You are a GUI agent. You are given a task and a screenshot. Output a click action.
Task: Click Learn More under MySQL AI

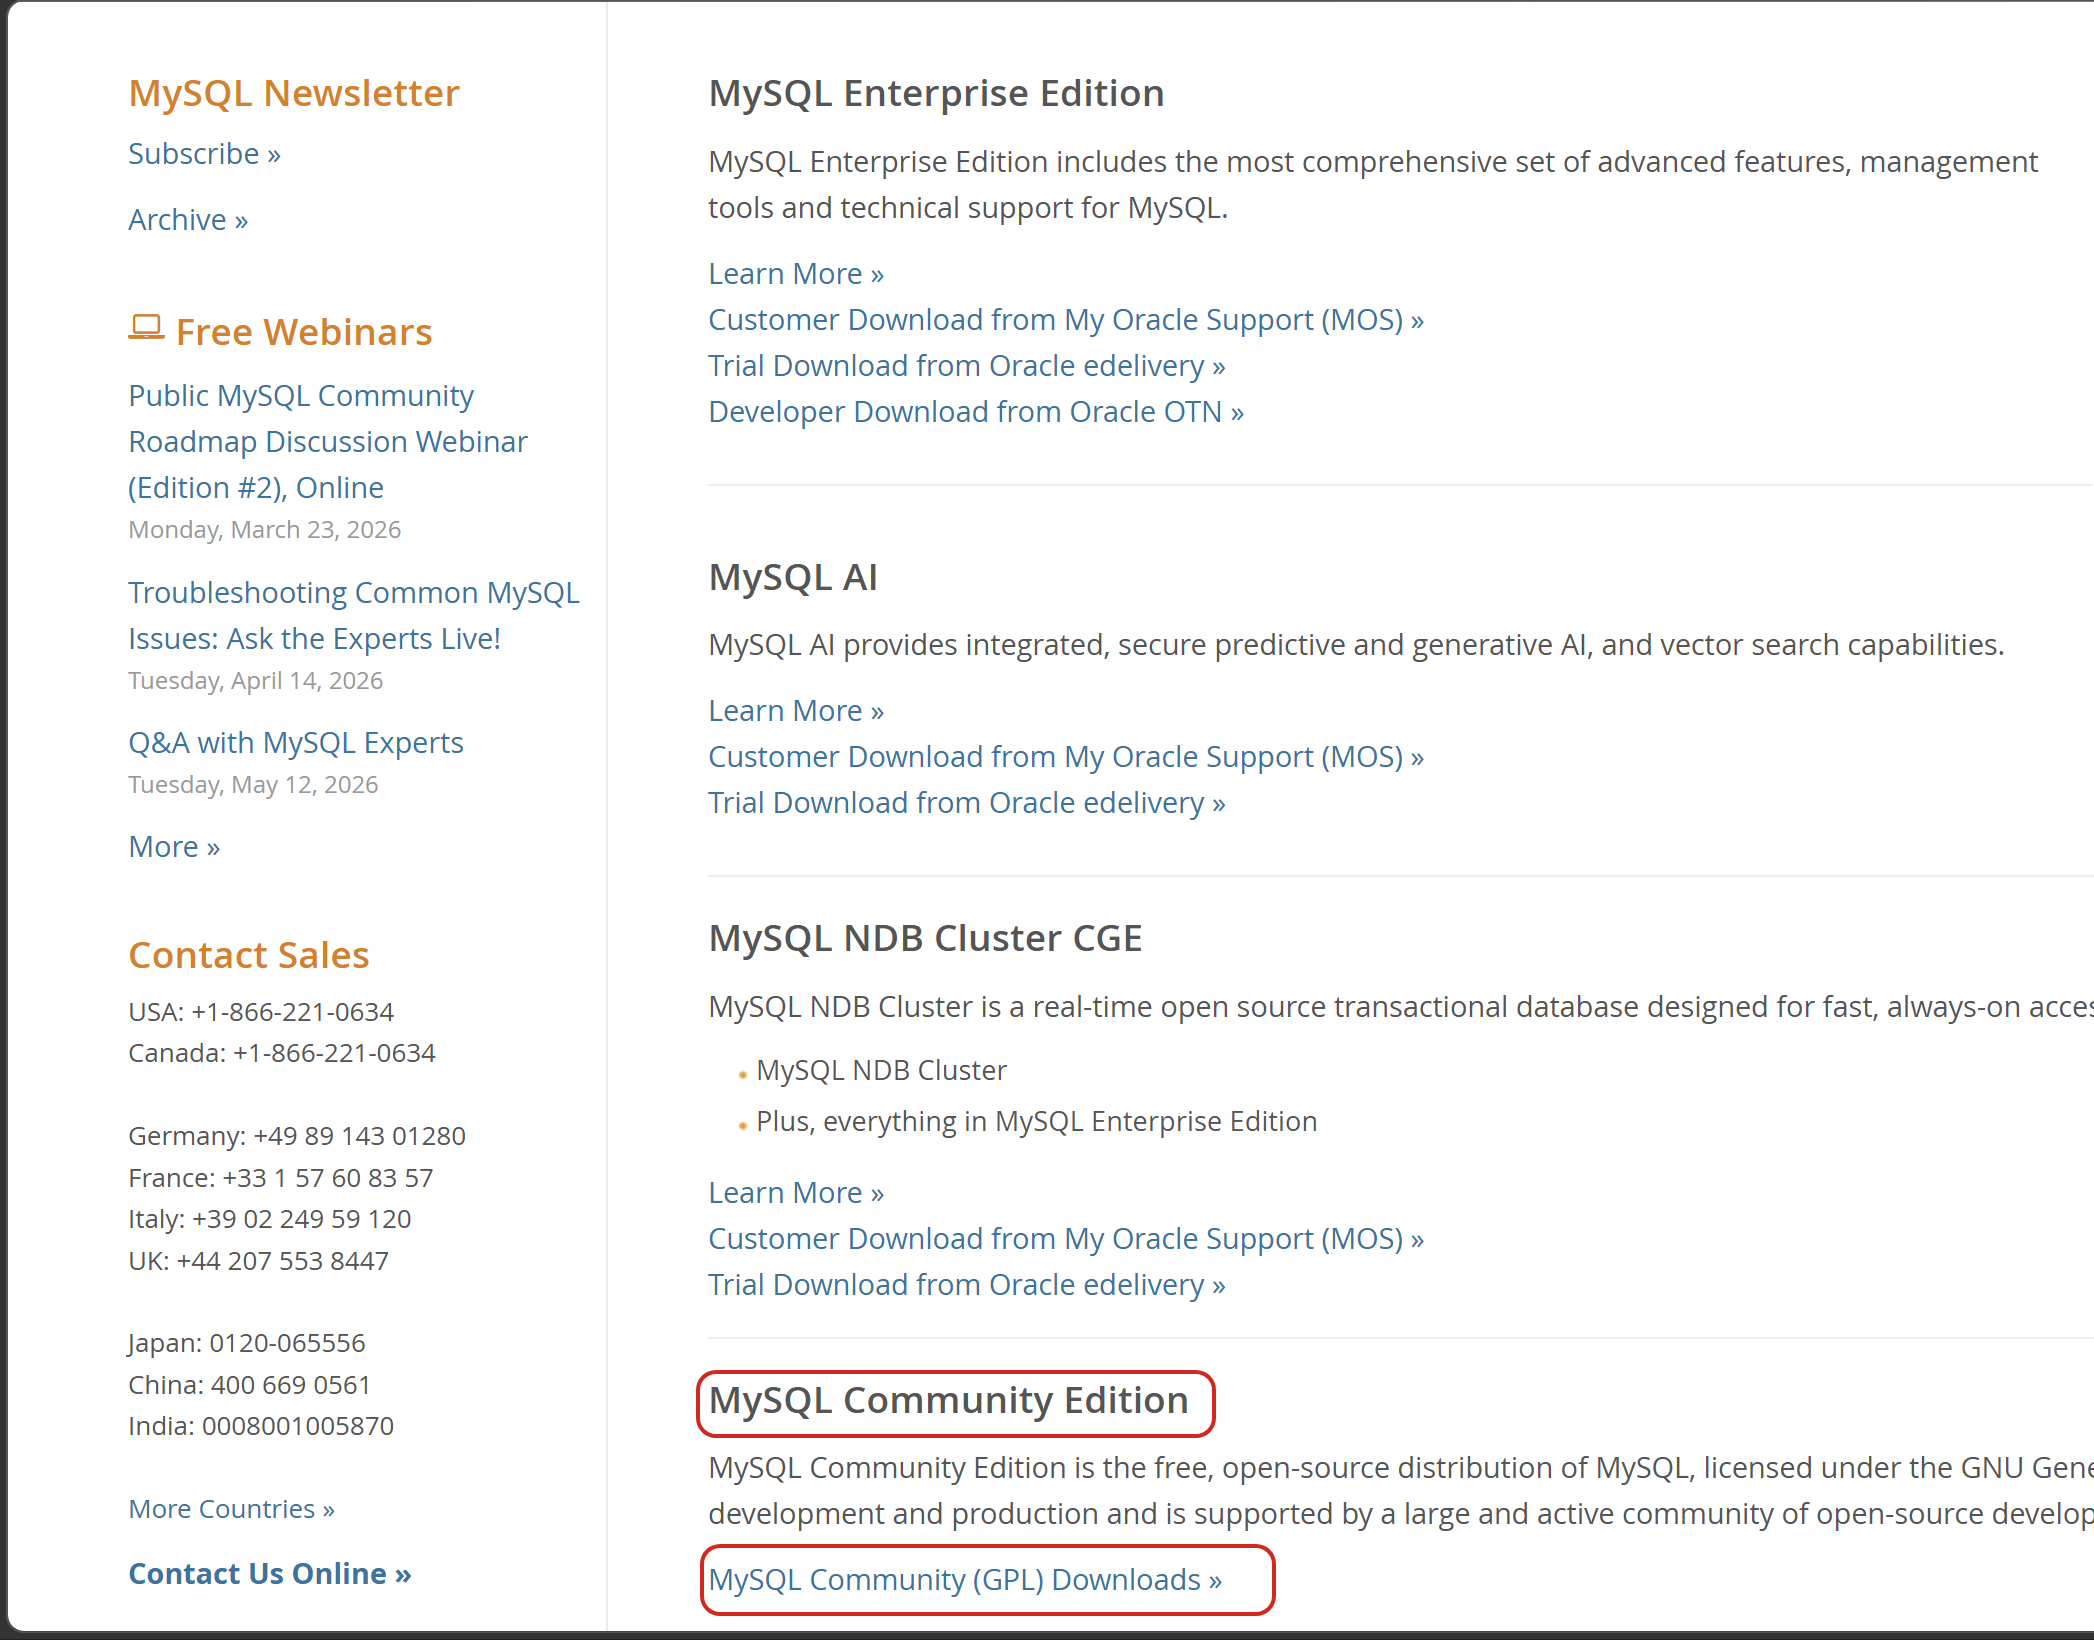coord(796,711)
